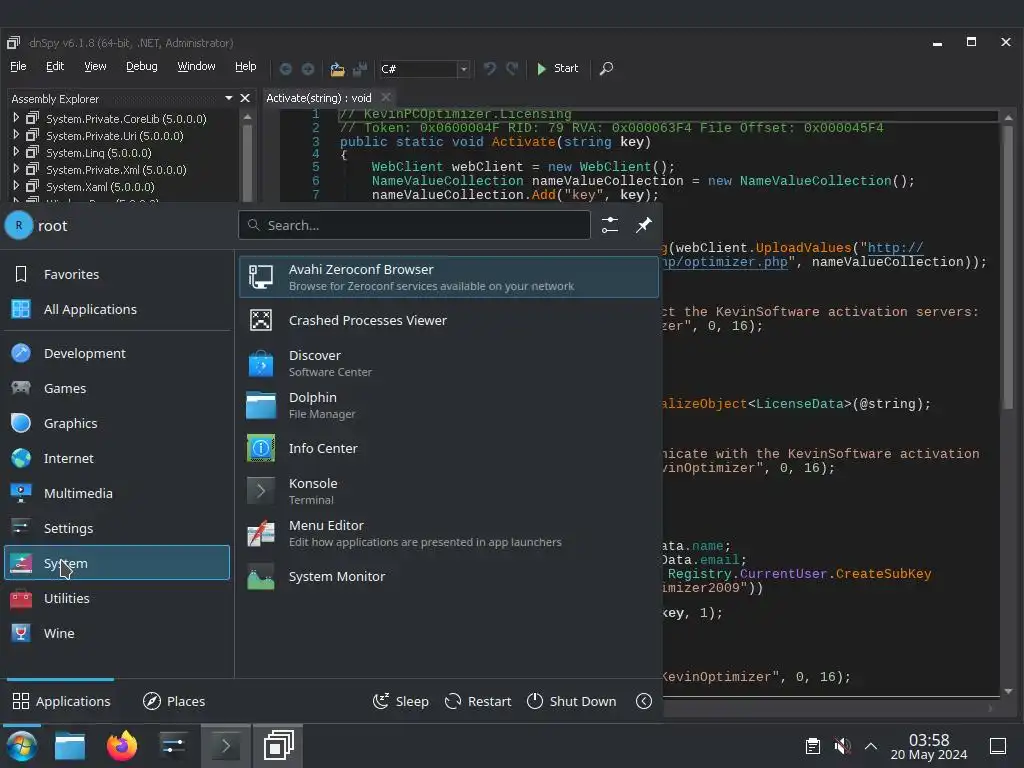This screenshot has width=1024, height=768.
Task: Select the Settings category
Action: [x=117, y=528]
